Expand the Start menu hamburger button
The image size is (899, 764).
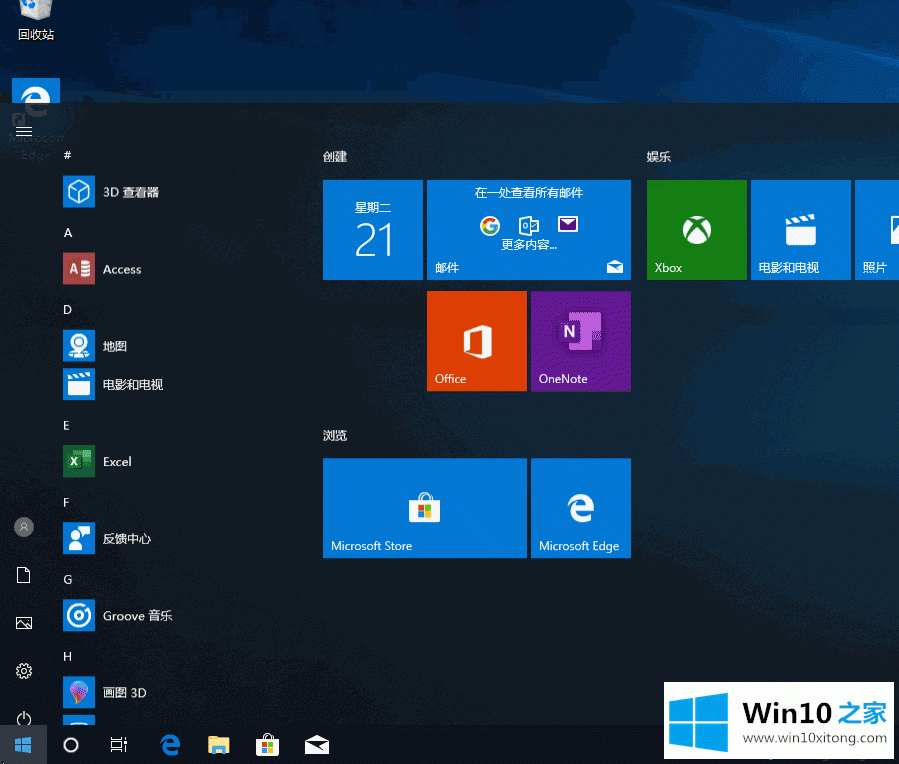coord(24,132)
